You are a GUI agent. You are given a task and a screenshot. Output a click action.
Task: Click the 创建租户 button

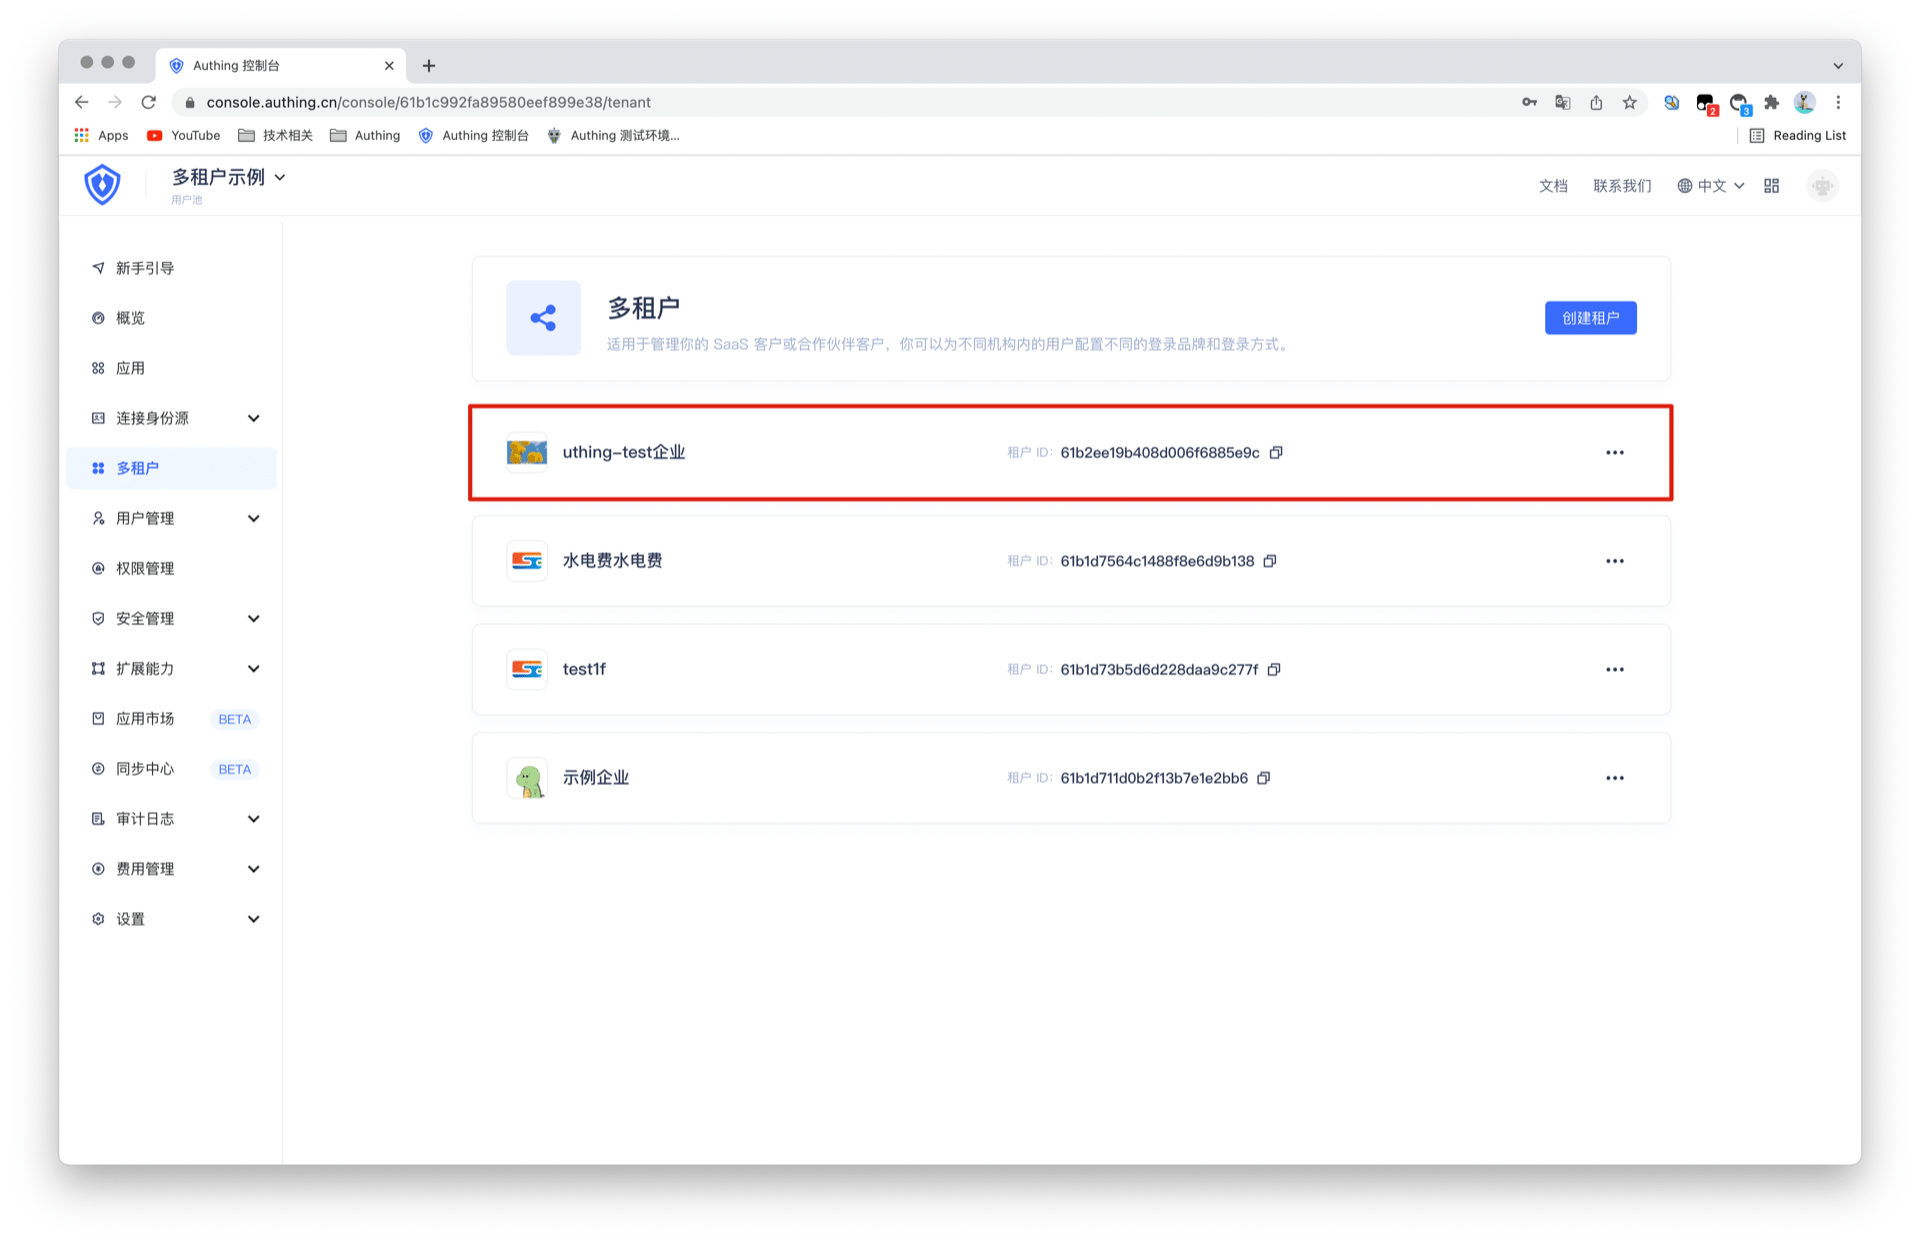tap(1590, 318)
